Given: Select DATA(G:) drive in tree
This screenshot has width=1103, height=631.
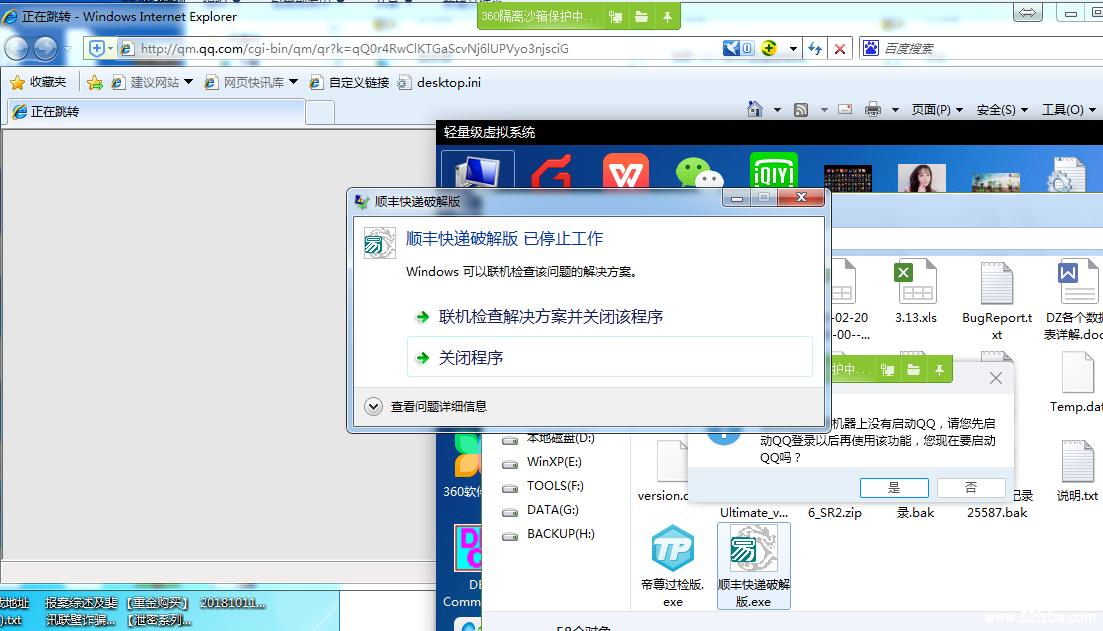Looking at the screenshot, I should (x=540, y=510).
